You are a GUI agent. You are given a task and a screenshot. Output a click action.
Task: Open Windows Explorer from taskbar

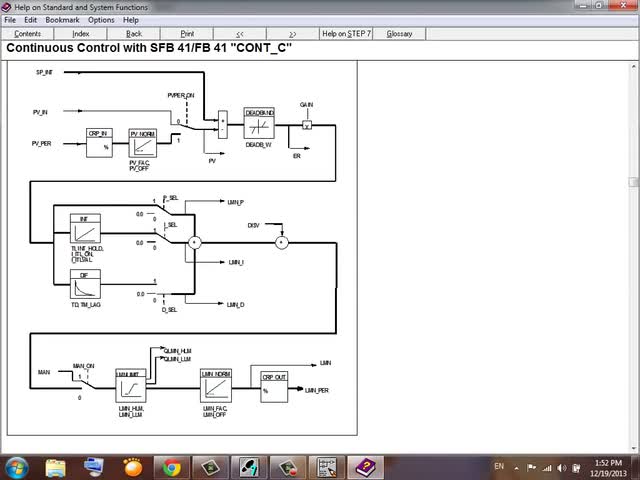pos(56,468)
